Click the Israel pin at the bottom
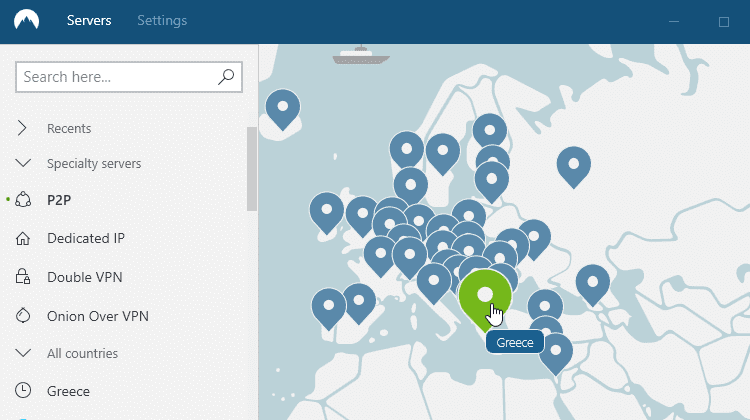Screen dimensions: 750x420 click(x=556, y=354)
